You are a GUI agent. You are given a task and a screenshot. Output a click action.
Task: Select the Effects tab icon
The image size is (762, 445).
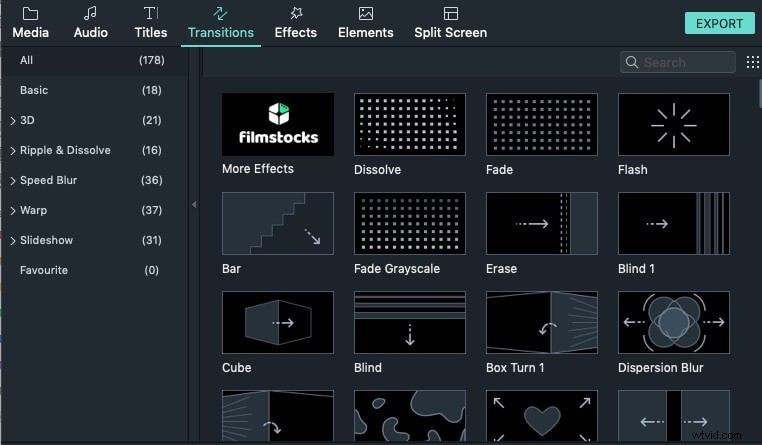tap(295, 14)
